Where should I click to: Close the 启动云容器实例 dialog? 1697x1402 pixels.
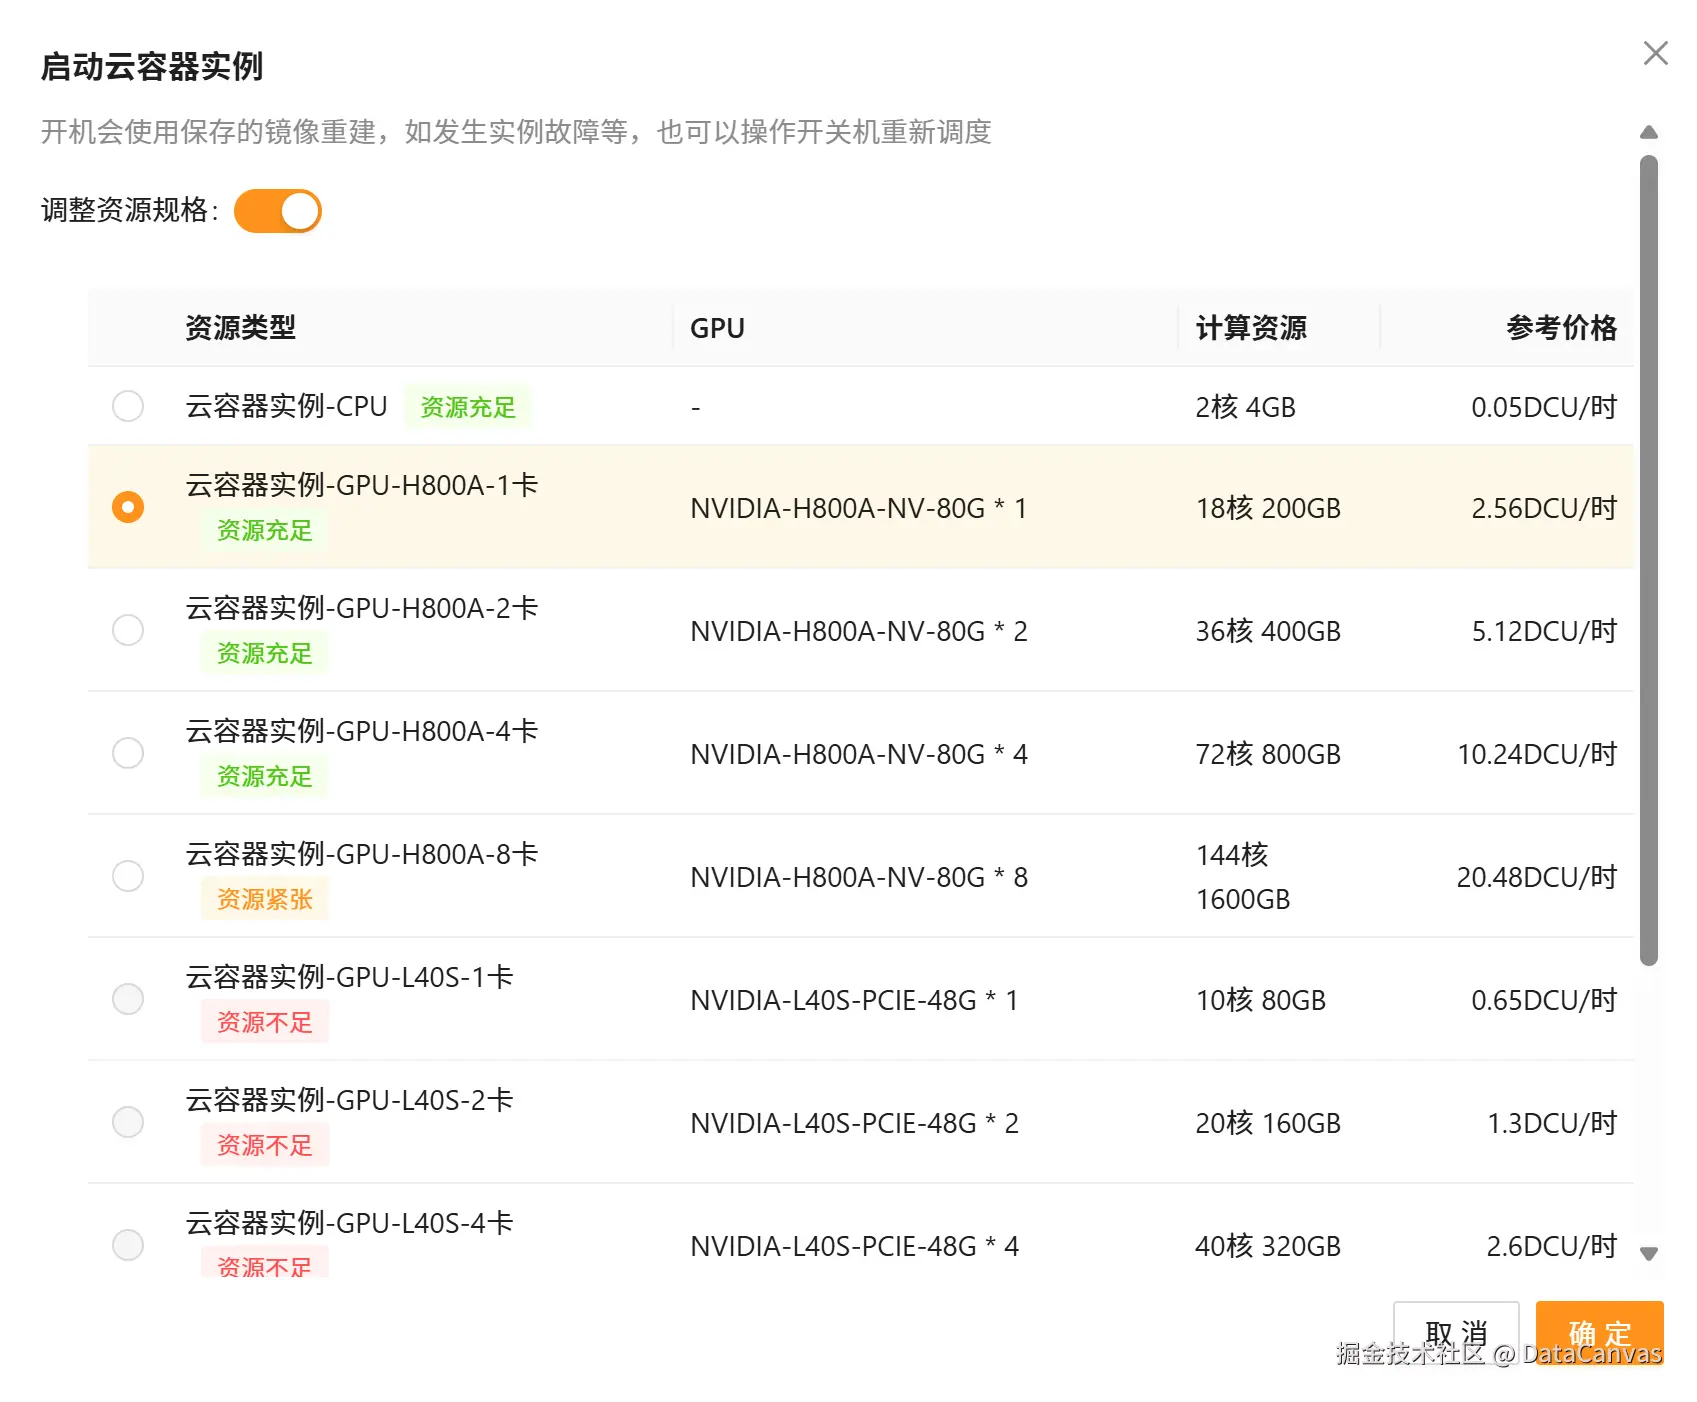click(x=1655, y=53)
